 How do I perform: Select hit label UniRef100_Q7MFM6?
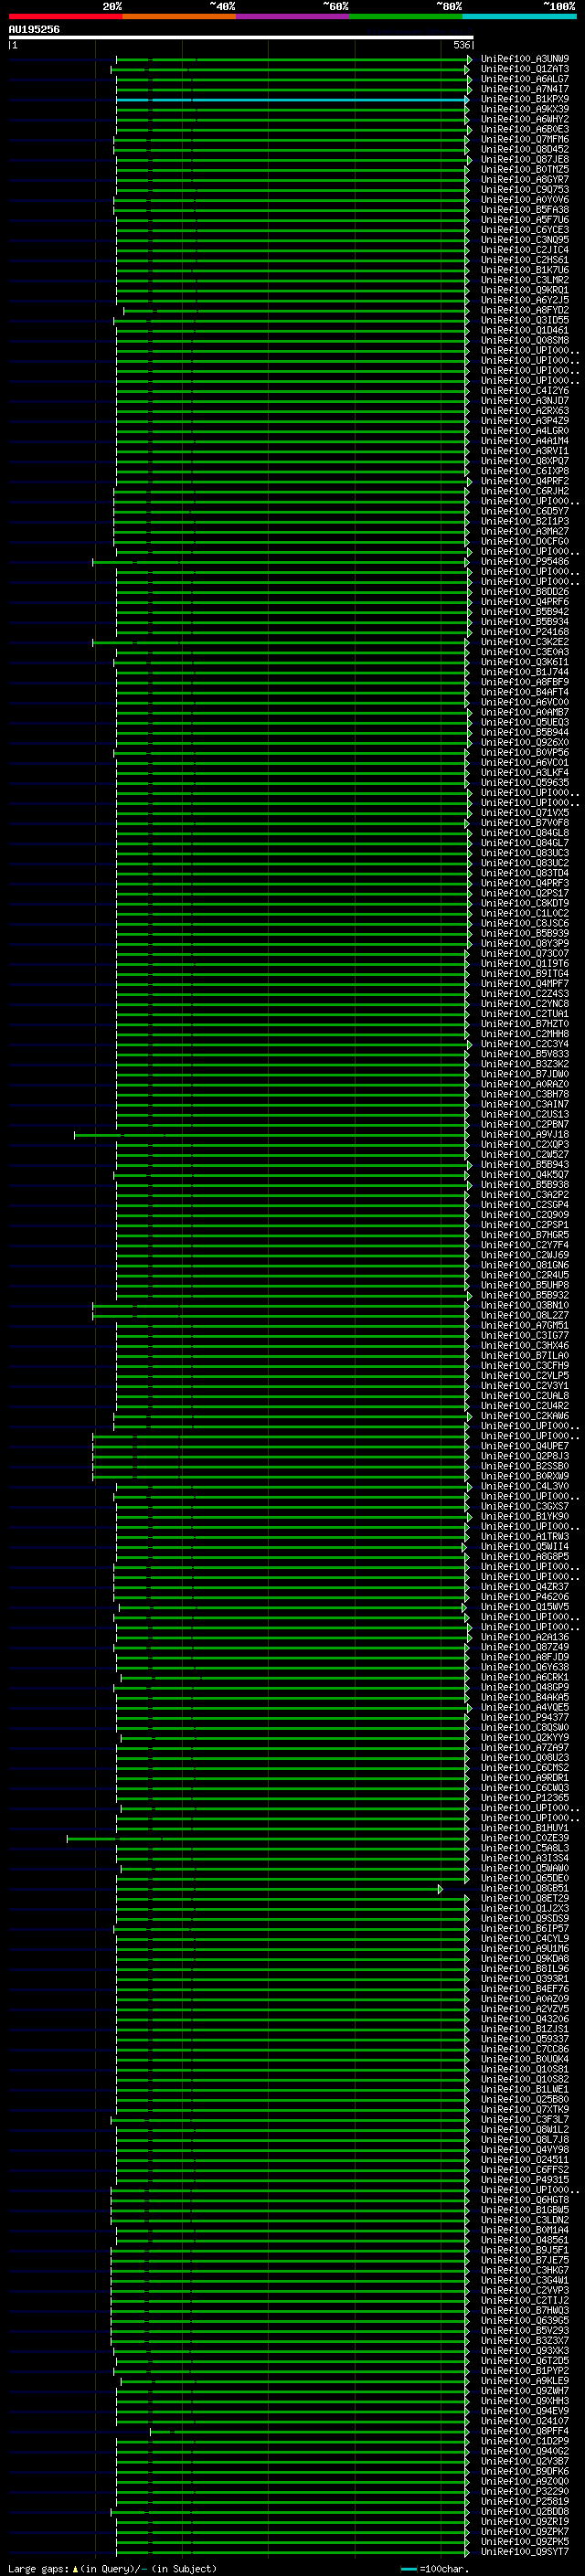tap(524, 140)
